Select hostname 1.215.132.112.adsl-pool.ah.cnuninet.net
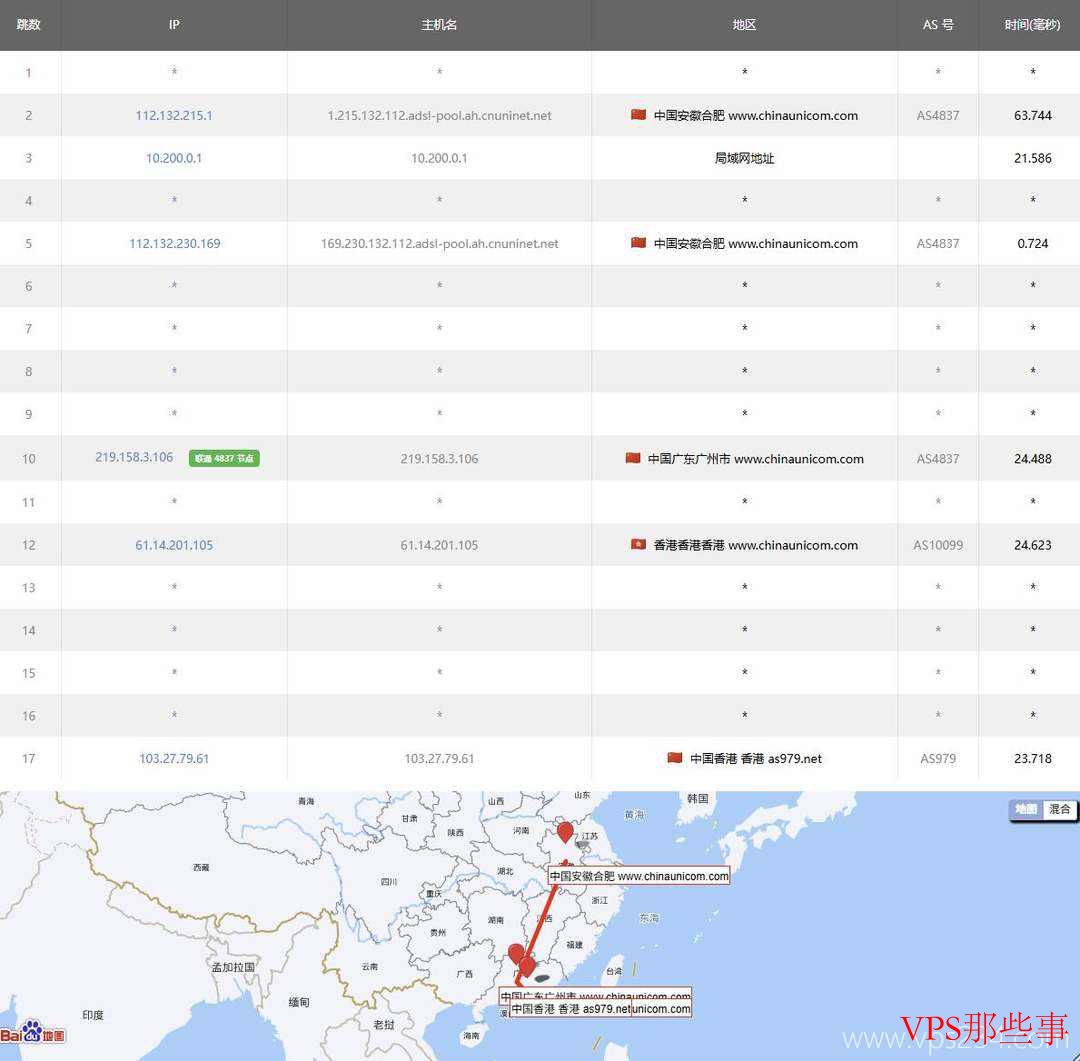The image size is (1080, 1061). coord(439,115)
